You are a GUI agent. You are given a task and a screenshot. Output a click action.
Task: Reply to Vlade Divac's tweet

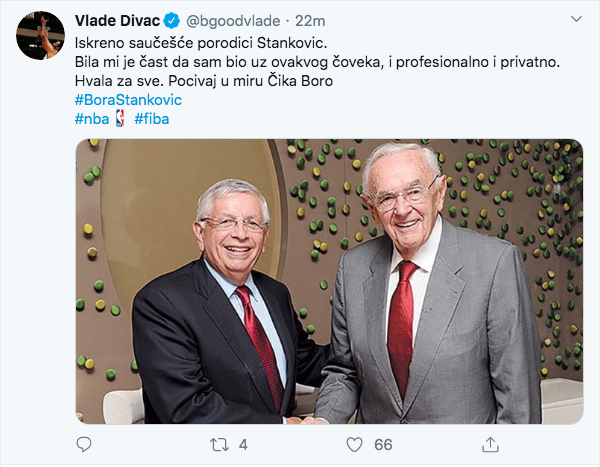tap(84, 442)
